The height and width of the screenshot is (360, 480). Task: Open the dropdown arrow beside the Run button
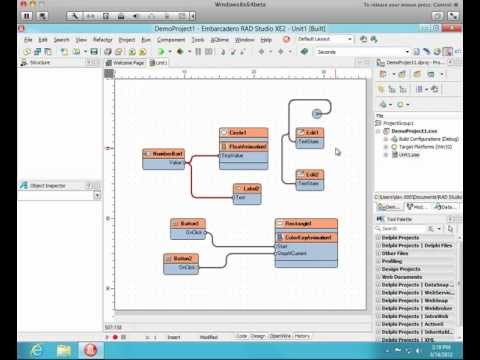pyautogui.click(x=170, y=52)
